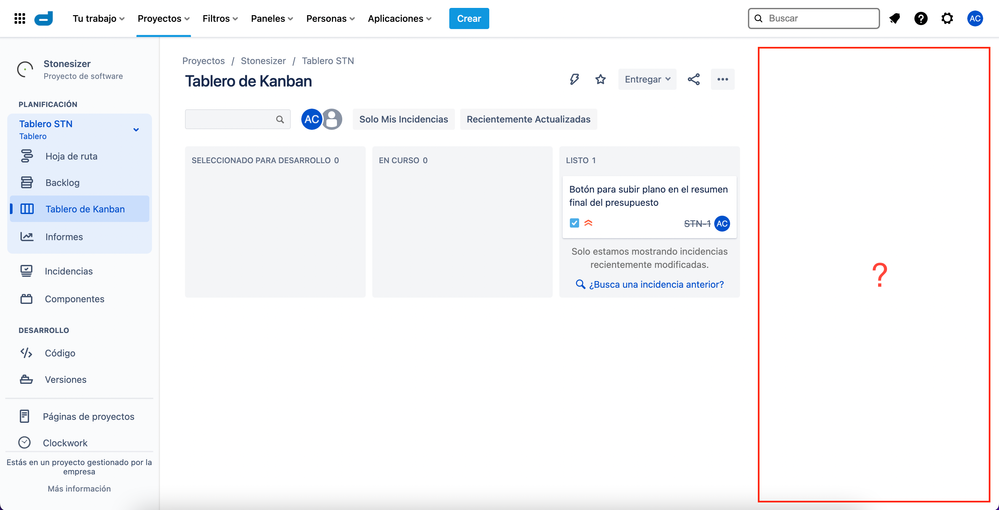Viewport: 999px width, 510px height.
Task: Click the SELECCIONADO PARA DESARROLLO column header
Action: click(x=265, y=161)
